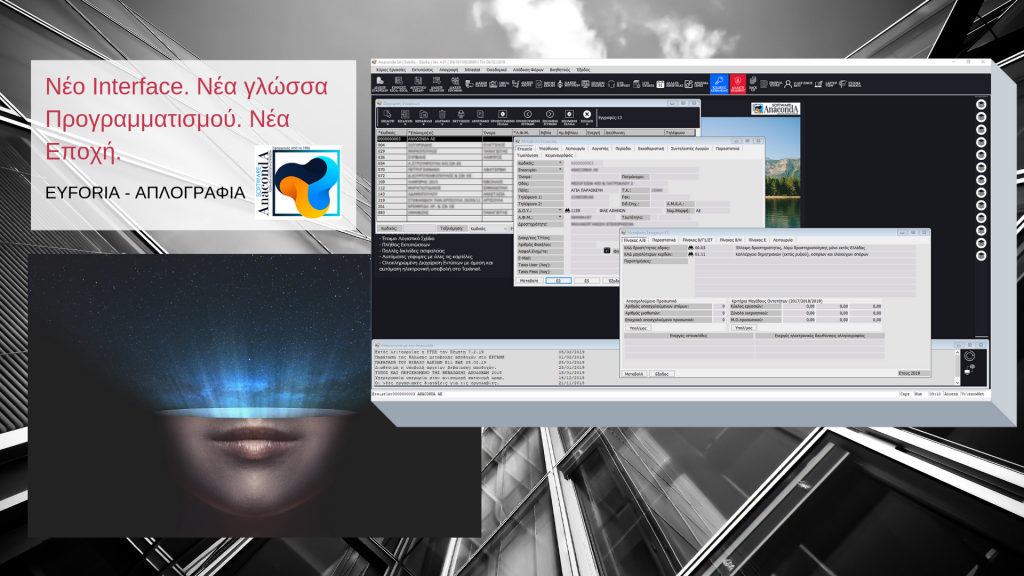Viewport: 1024px width, 576px height.
Task: Click binoculars beside ΚΑΔ μεγαλύτερων κερδών
Action: coord(691,254)
